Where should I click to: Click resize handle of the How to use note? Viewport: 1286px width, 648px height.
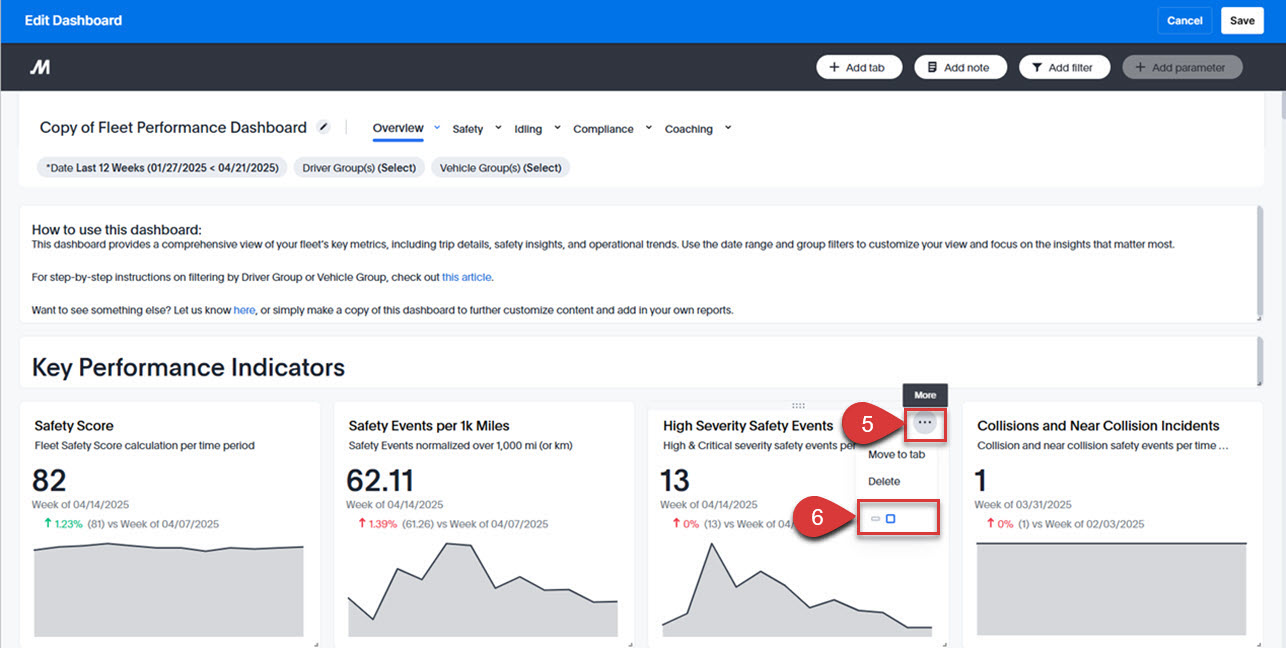pos(1258,317)
